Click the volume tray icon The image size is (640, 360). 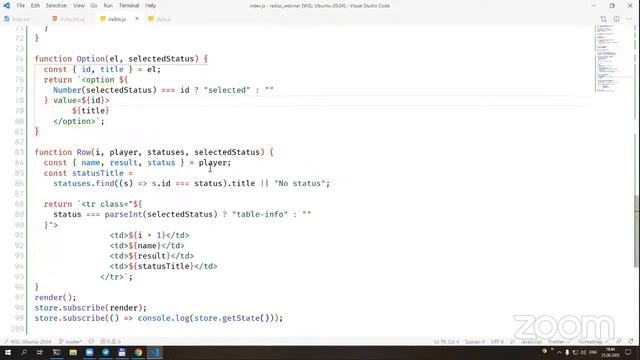pyautogui.click(x=583, y=353)
